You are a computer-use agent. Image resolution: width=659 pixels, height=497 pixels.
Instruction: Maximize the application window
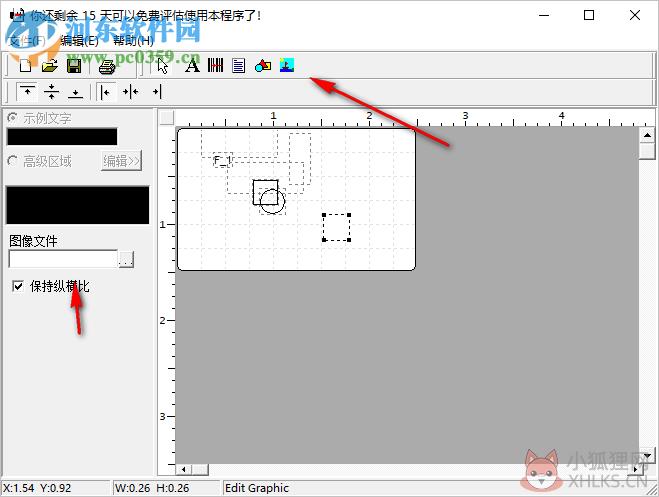click(x=589, y=16)
